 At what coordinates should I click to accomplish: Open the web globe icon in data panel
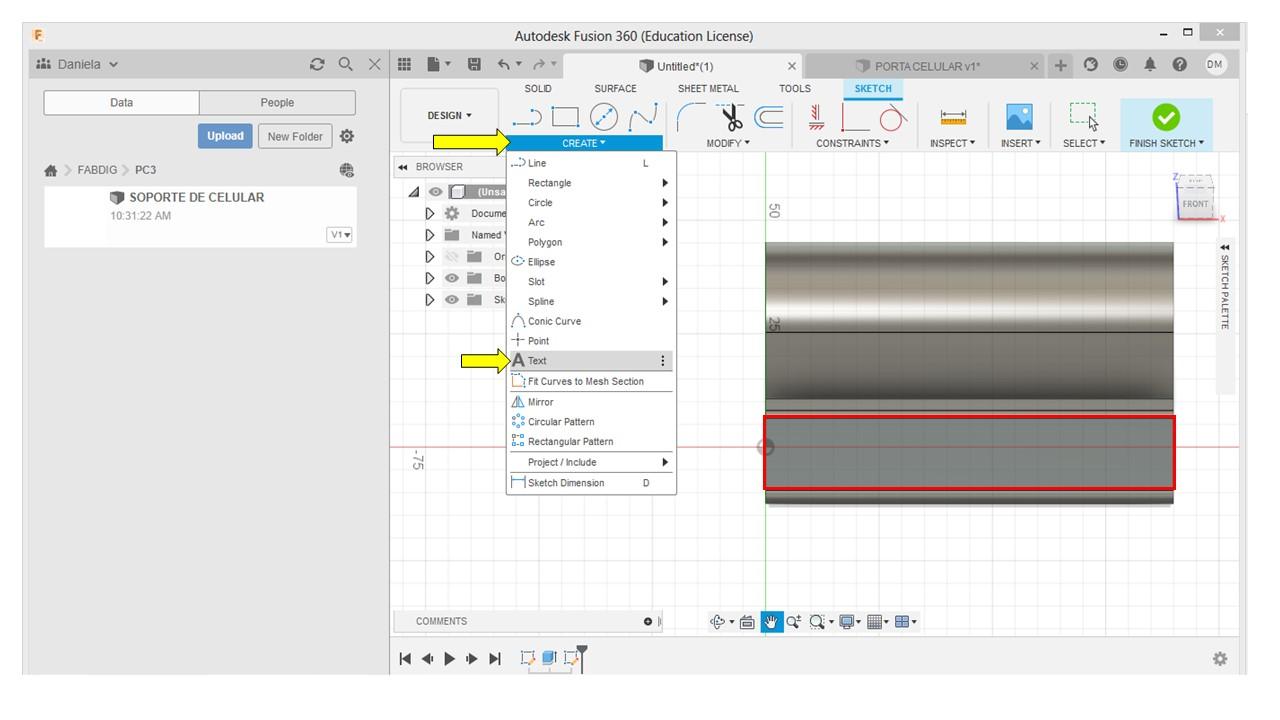click(x=347, y=171)
